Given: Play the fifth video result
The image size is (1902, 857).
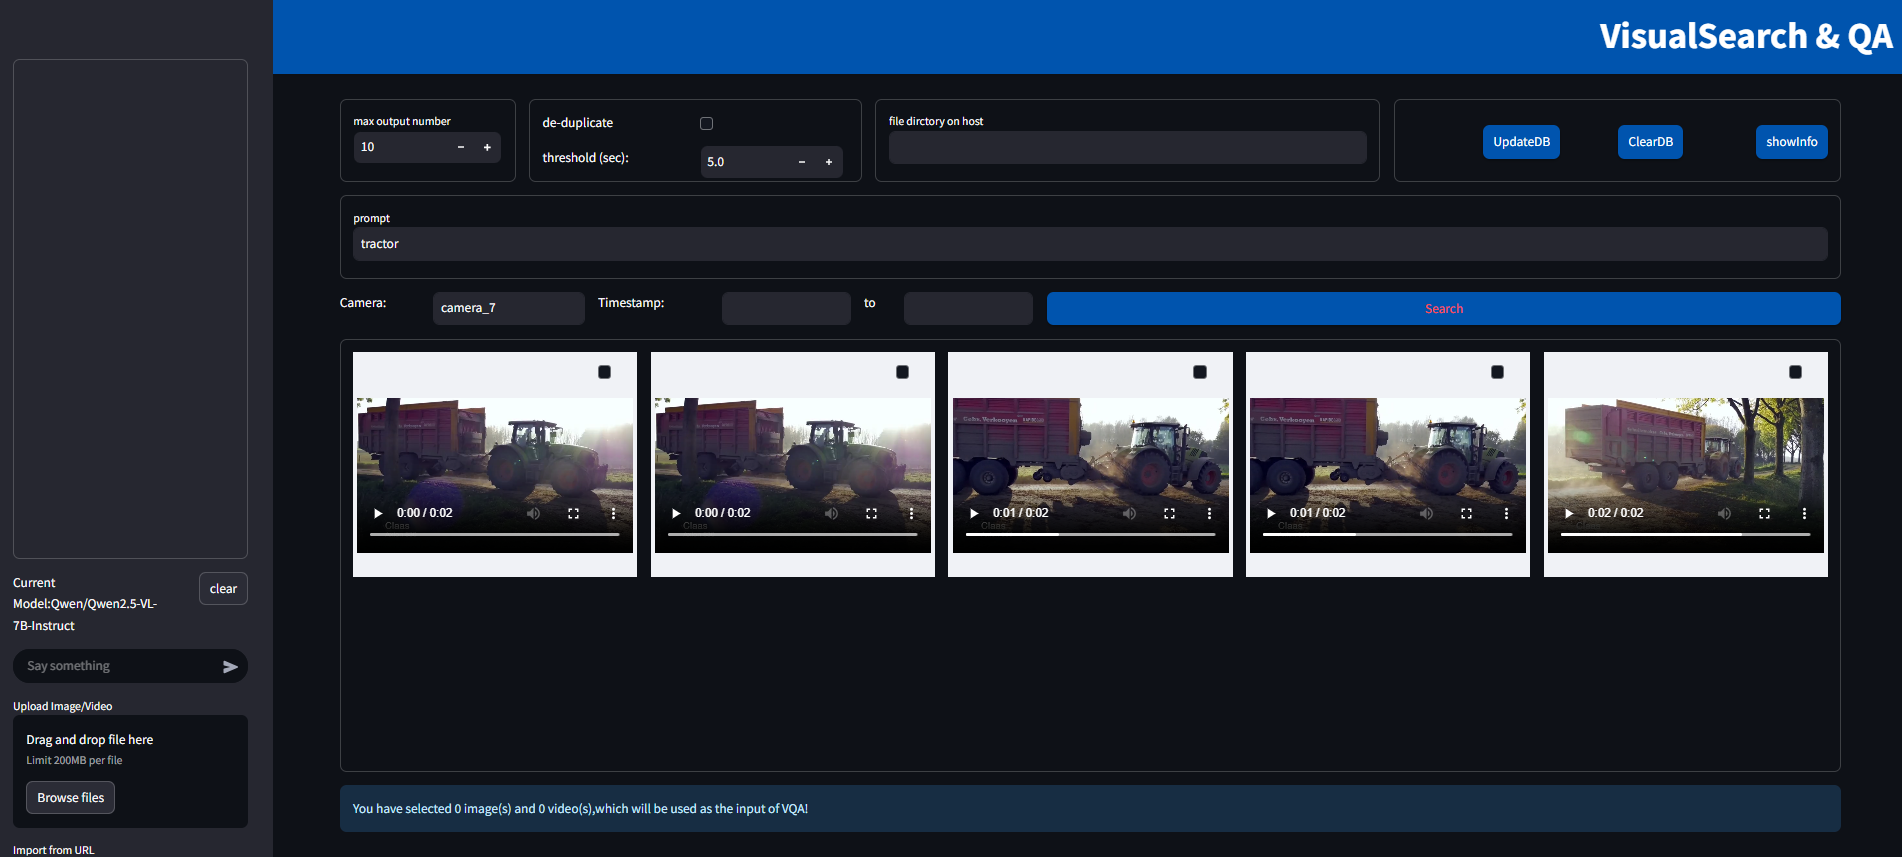Looking at the screenshot, I should click(1569, 513).
